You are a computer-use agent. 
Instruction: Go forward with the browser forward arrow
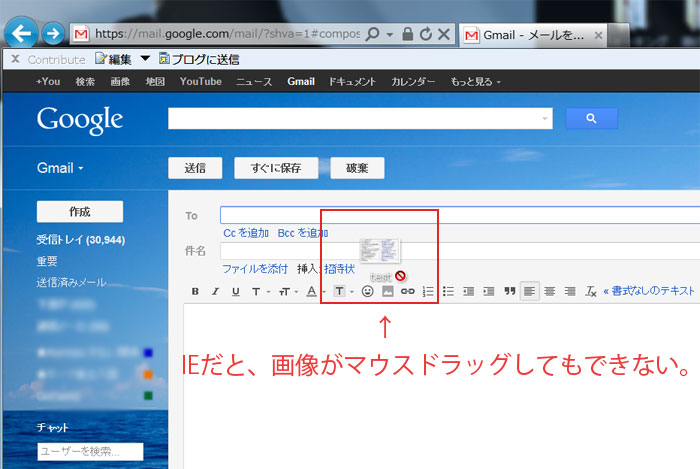[x=53, y=33]
